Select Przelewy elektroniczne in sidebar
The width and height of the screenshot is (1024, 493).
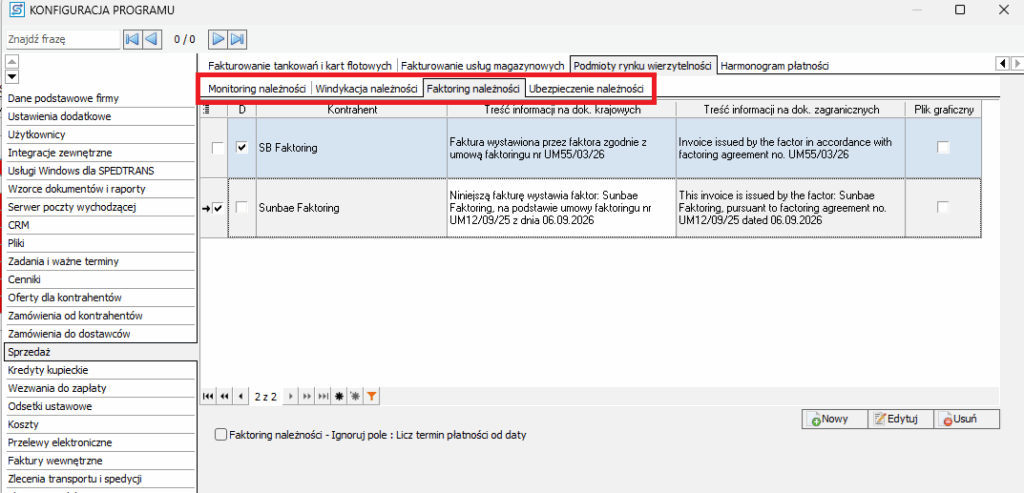click(100, 442)
